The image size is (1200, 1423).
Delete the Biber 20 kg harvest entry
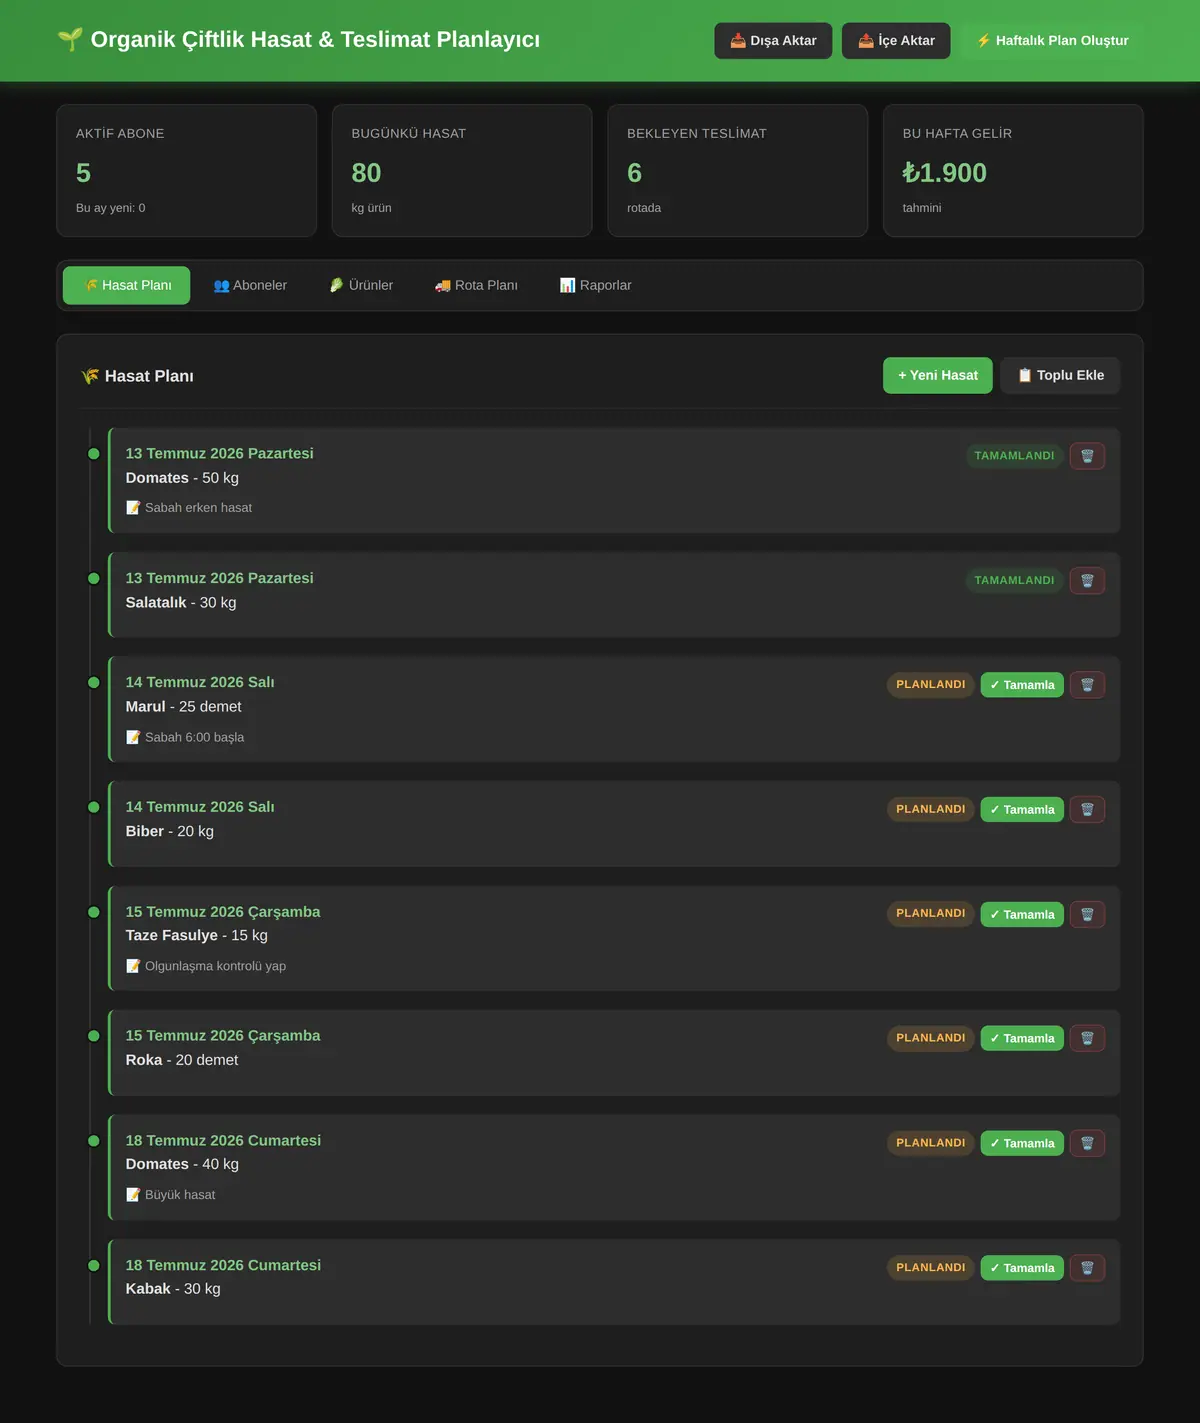pos(1087,810)
